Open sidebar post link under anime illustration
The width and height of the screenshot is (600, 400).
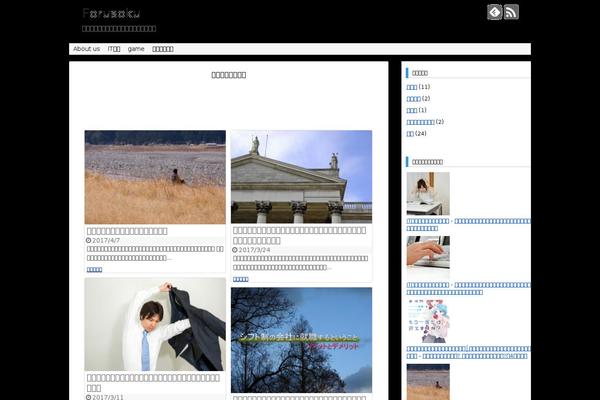tap(468, 353)
